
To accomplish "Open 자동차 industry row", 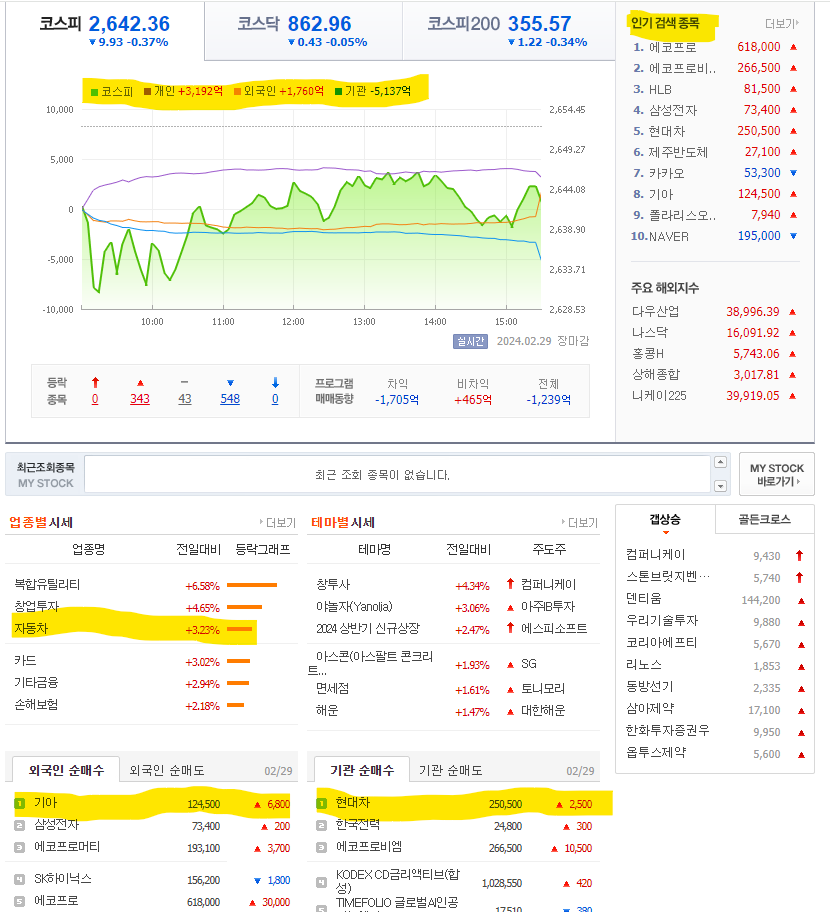I will point(31,629).
